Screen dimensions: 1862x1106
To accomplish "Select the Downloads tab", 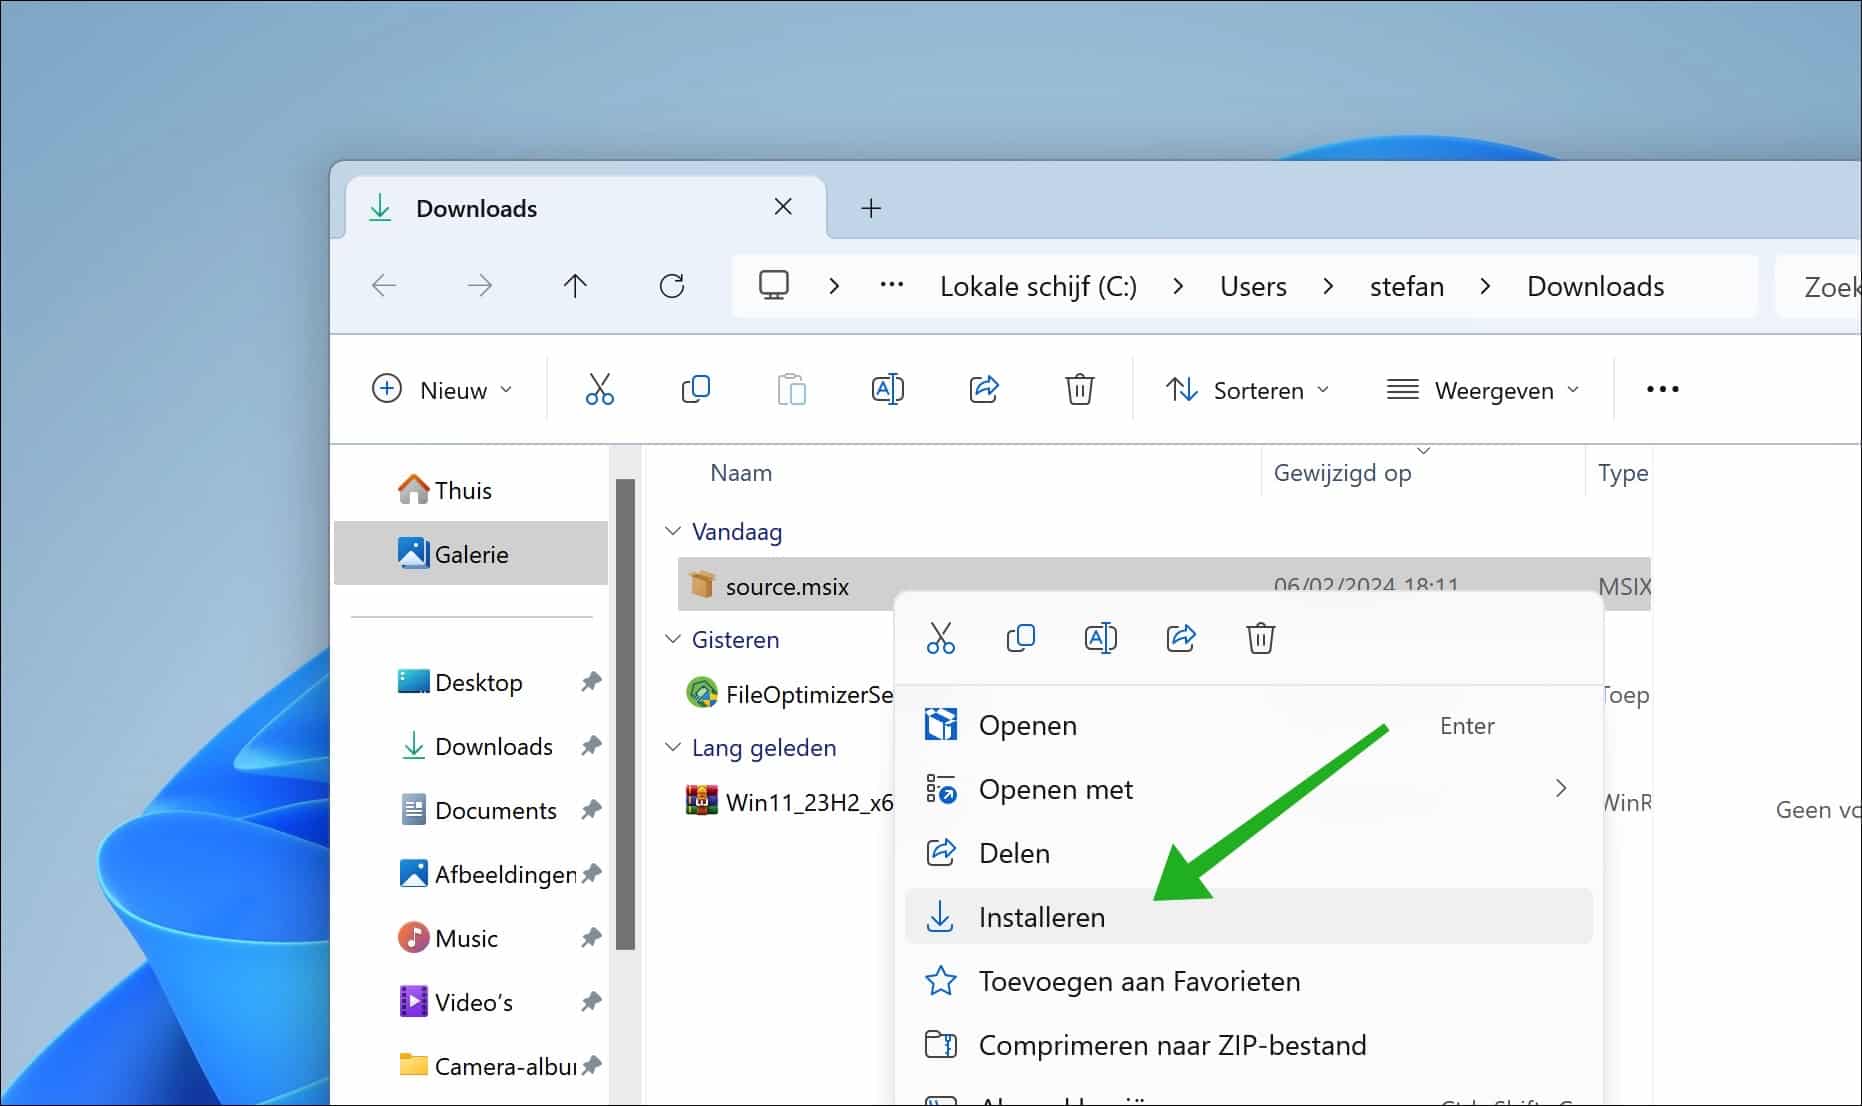I will pos(586,208).
